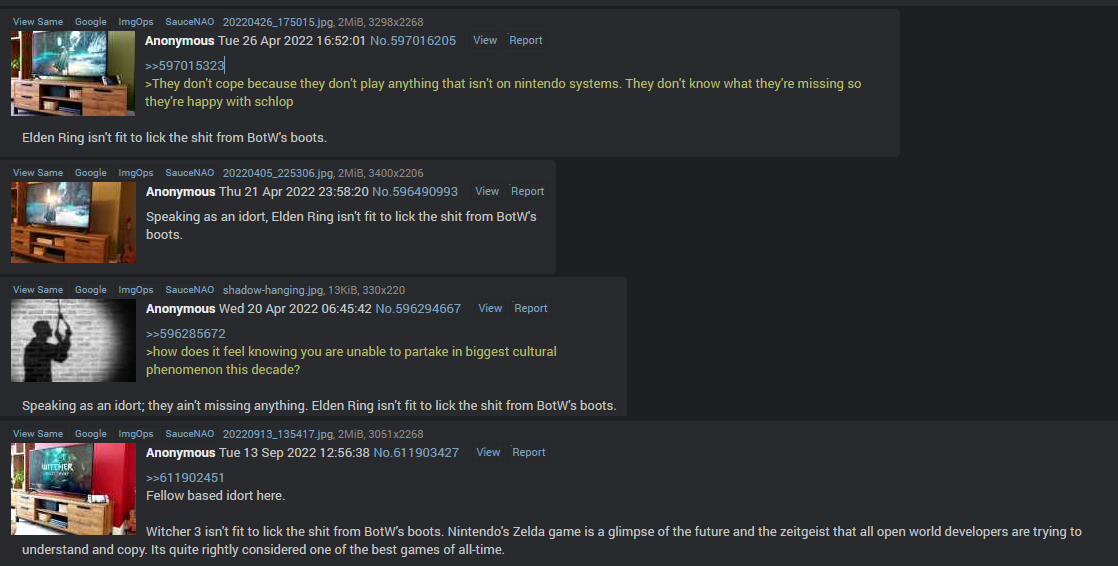
Task: Click View link on post 597016205
Action: point(485,41)
